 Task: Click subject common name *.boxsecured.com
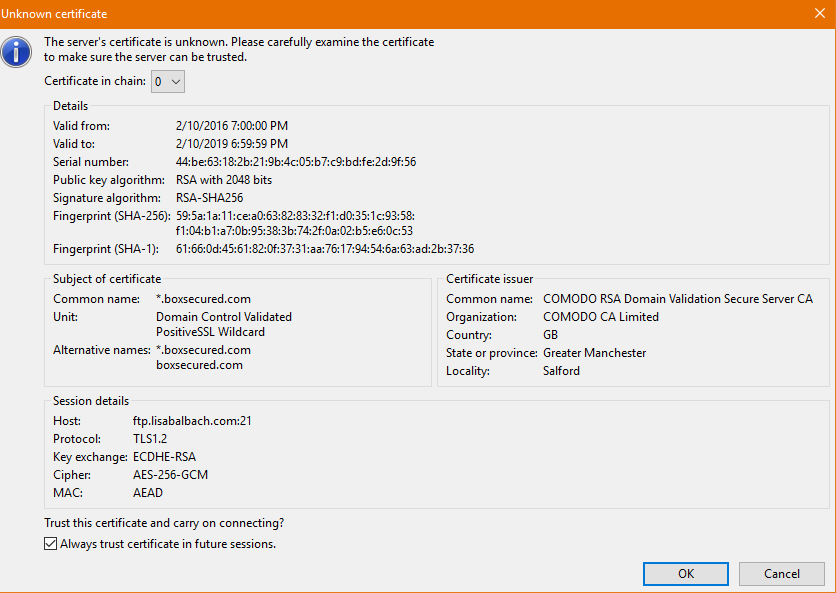pyautogui.click(x=203, y=299)
